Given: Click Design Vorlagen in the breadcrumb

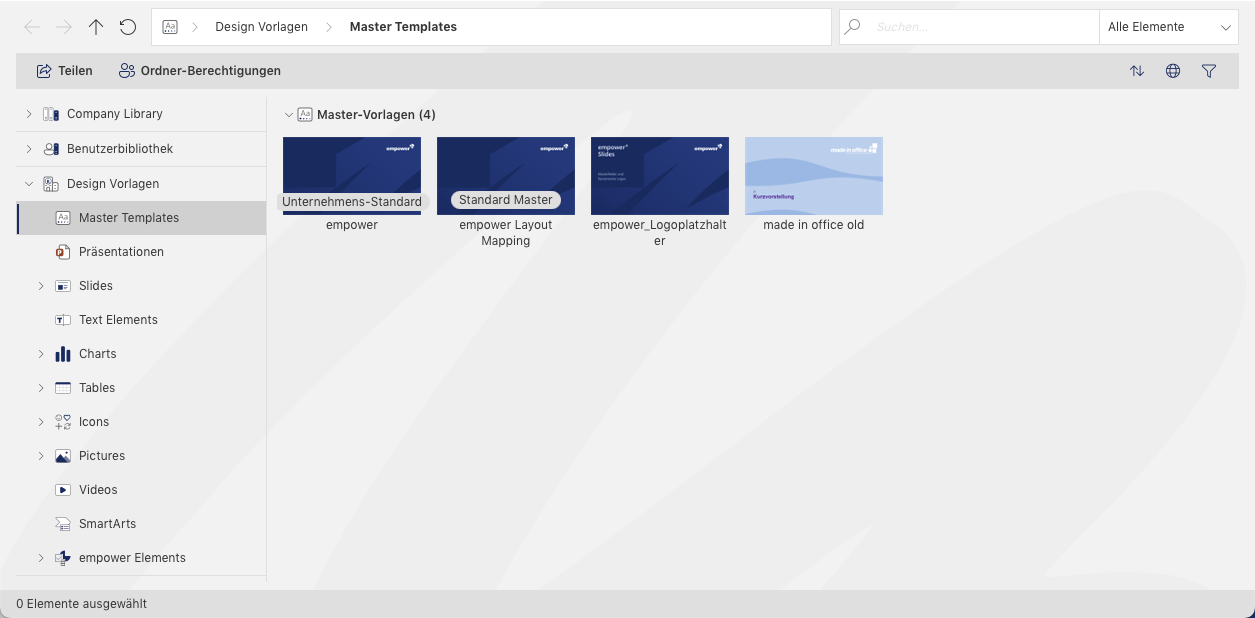Looking at the screenshot, I should point(262,27).
